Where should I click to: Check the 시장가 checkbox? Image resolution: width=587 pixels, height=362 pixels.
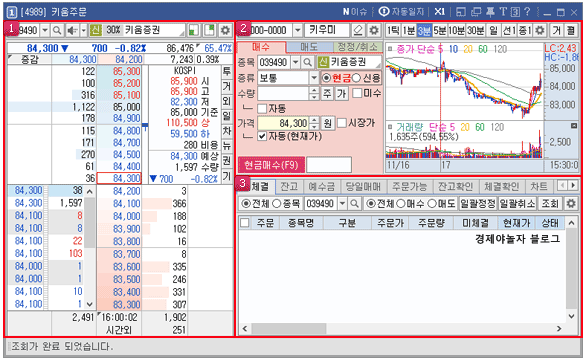pos(342,123)
